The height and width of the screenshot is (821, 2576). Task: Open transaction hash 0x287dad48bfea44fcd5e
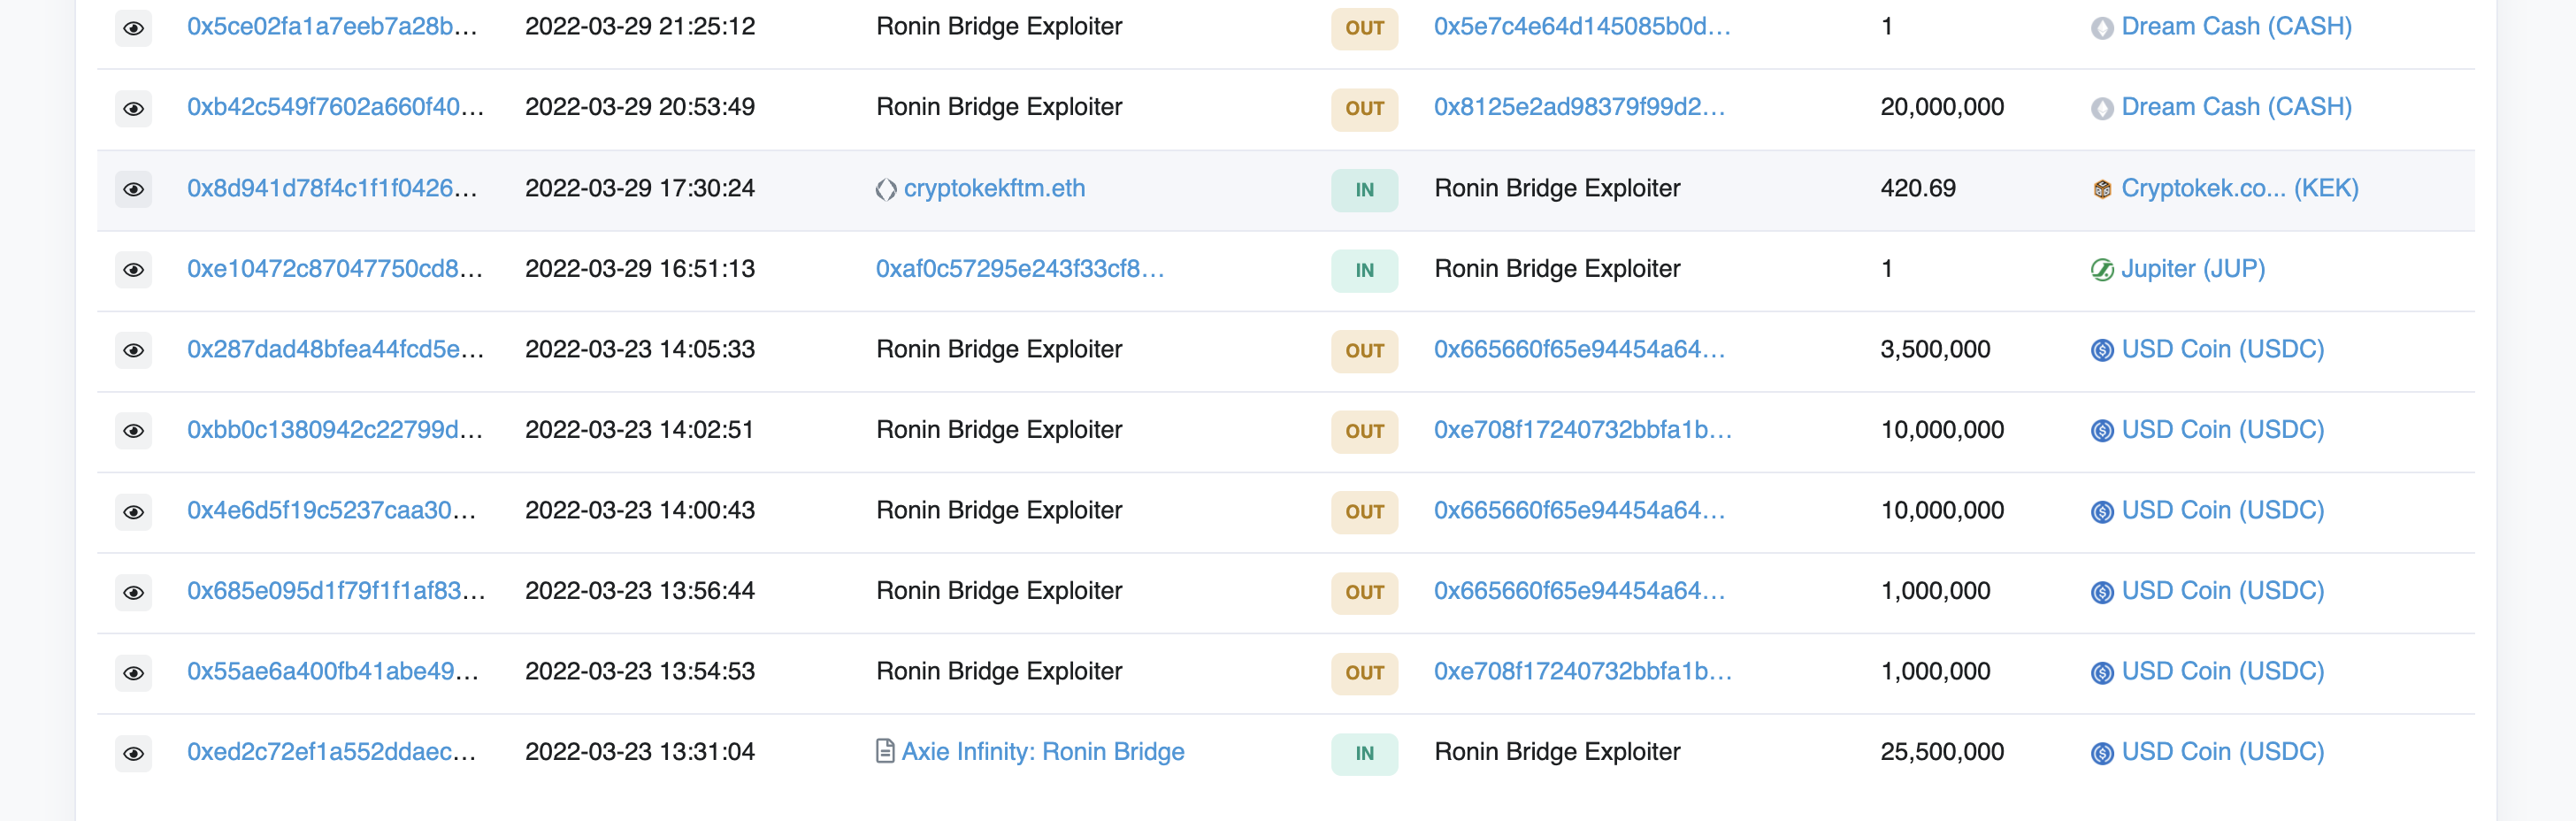(336, 349)
